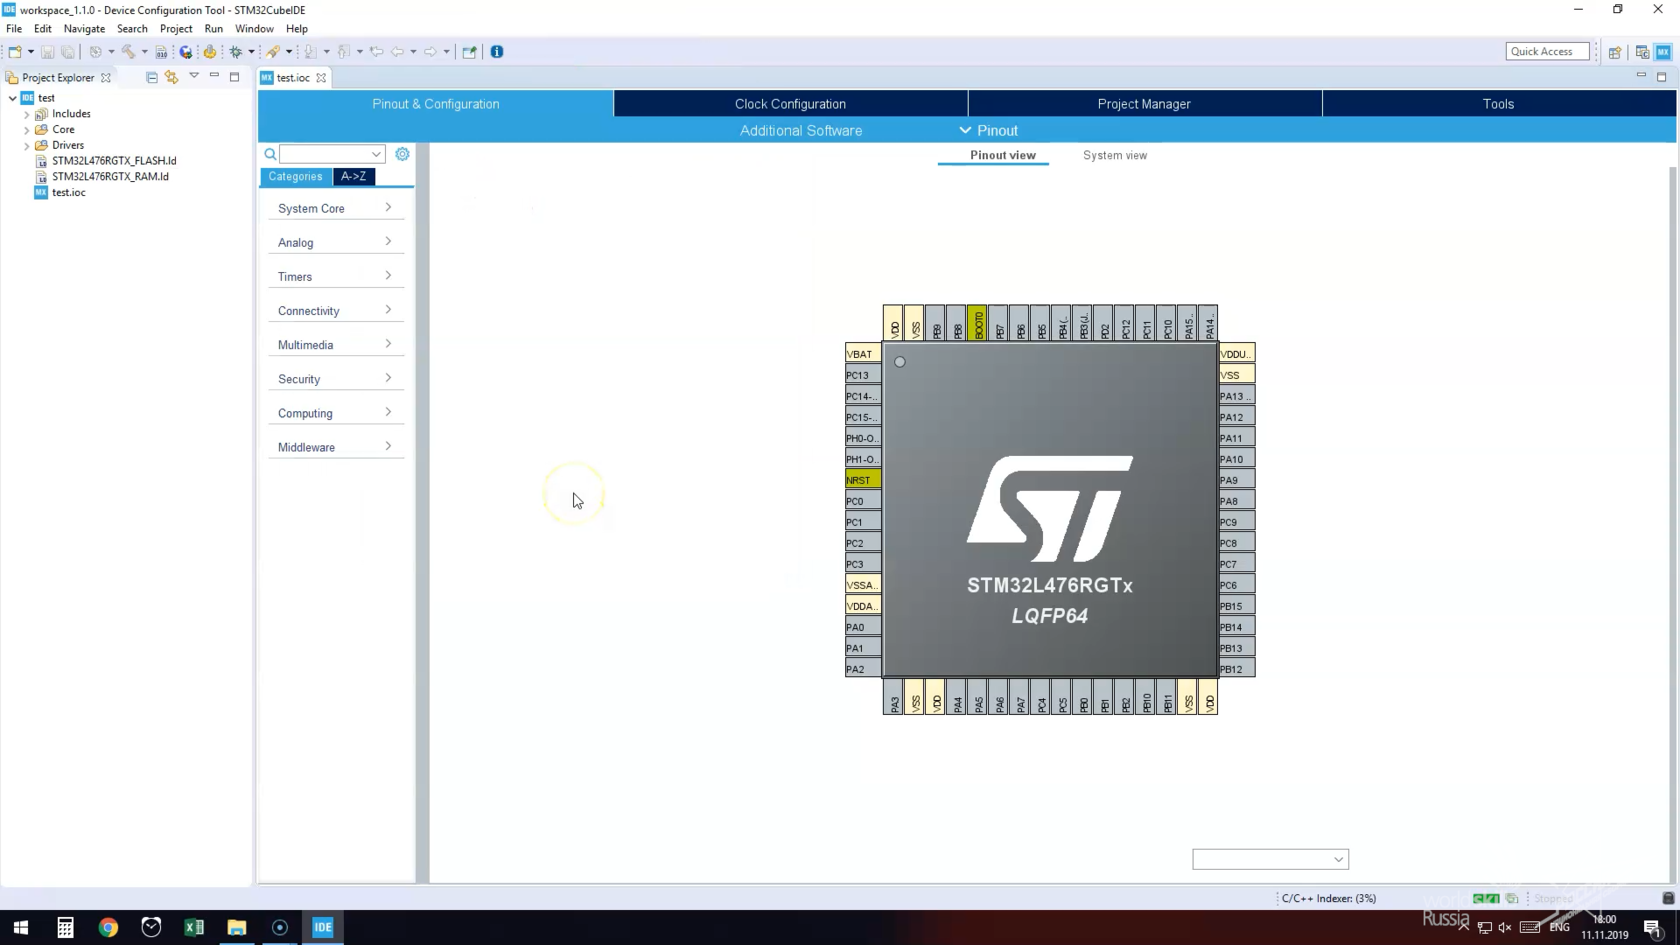Click the Save All toolbar icon
The height and width of the screenshot is (945, 1680).
[67, 51]
